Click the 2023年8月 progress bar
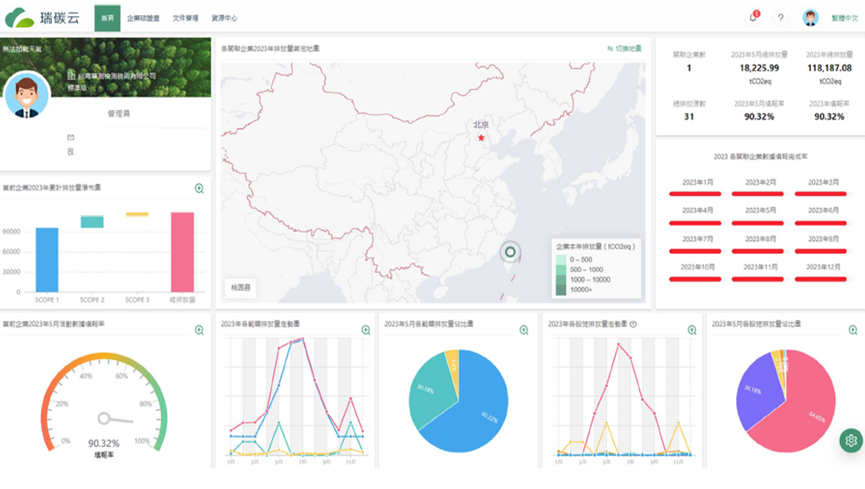The image size is (865, 489). tap(760, 251)
